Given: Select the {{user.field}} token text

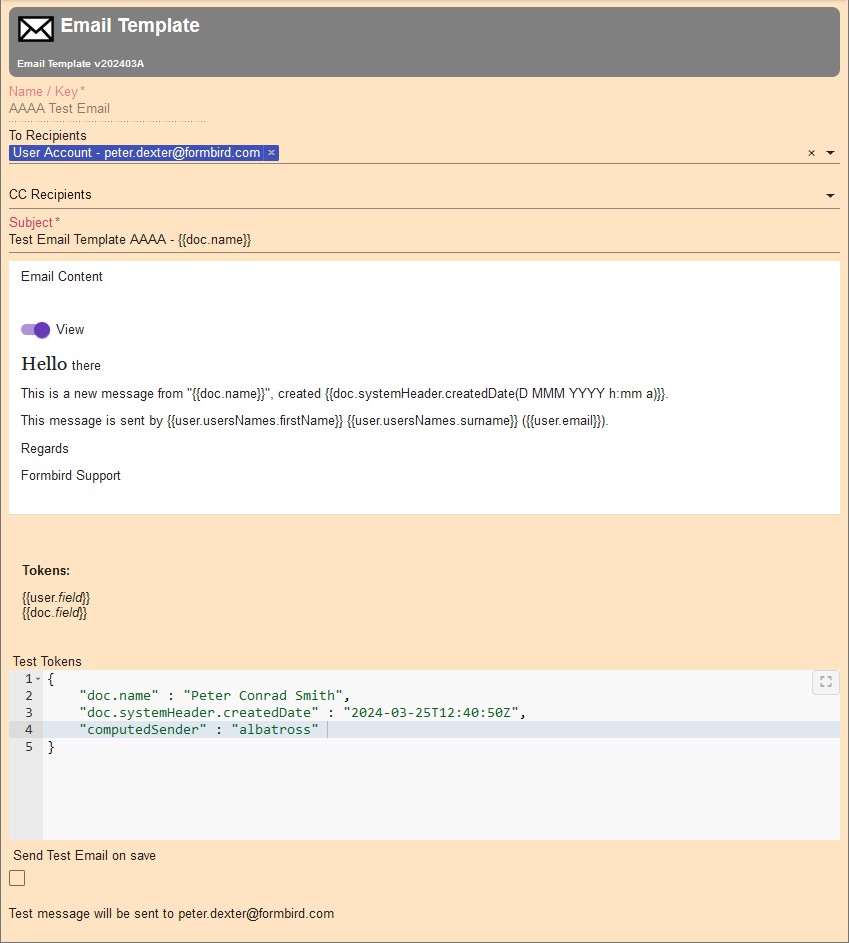Looking at the screenshot, I should click(x=54, y=596).
